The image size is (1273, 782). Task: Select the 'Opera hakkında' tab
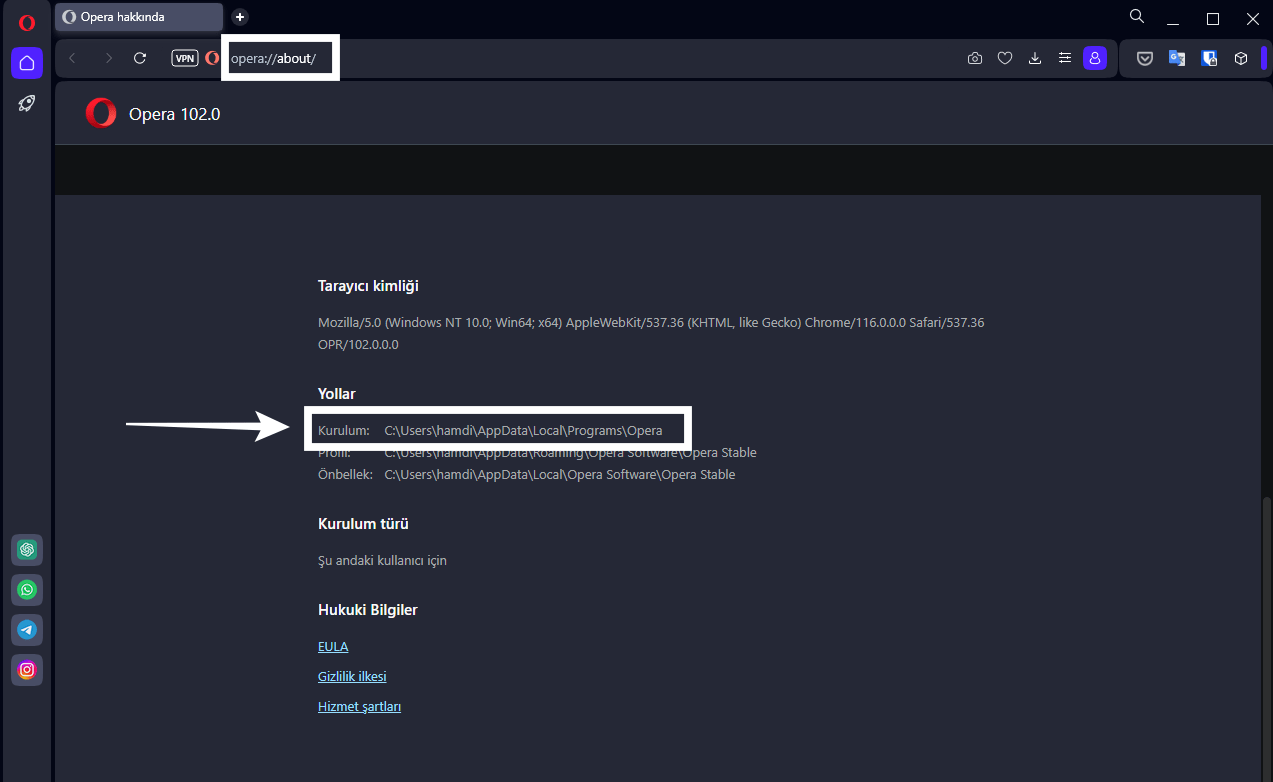[139, 17]
